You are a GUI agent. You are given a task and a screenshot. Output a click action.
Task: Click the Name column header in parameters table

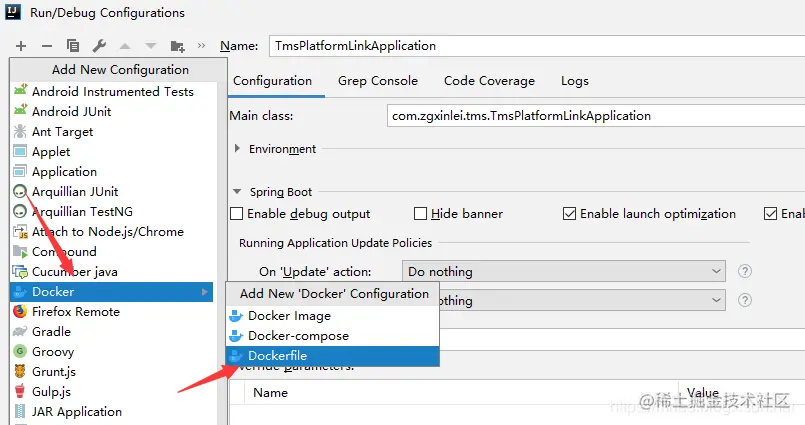(x=271, y=393)
